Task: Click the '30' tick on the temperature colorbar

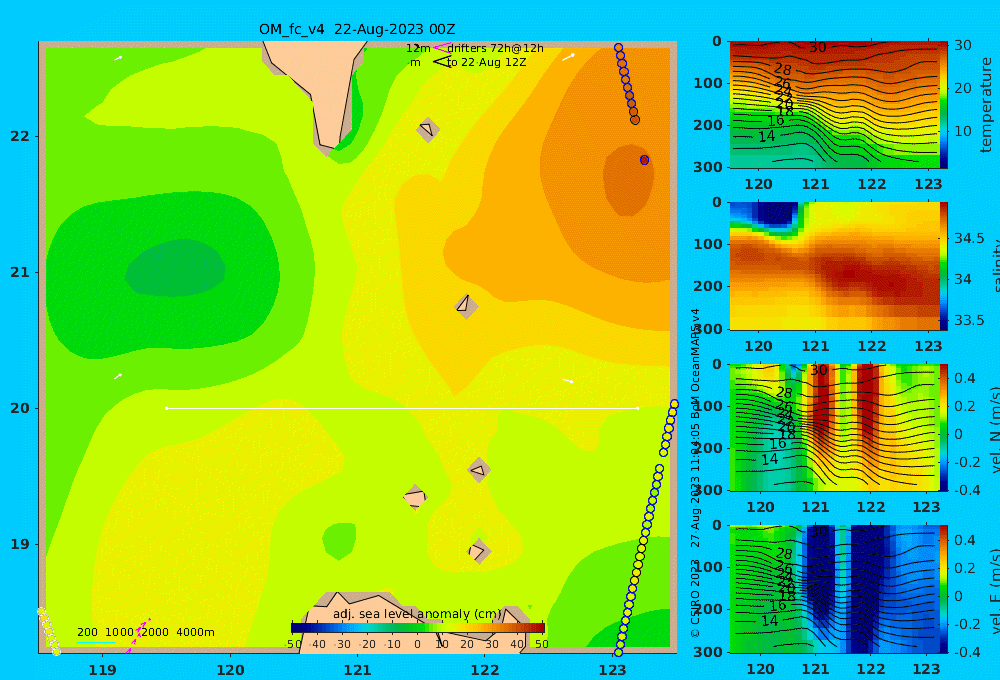Action: coord(963,45)
